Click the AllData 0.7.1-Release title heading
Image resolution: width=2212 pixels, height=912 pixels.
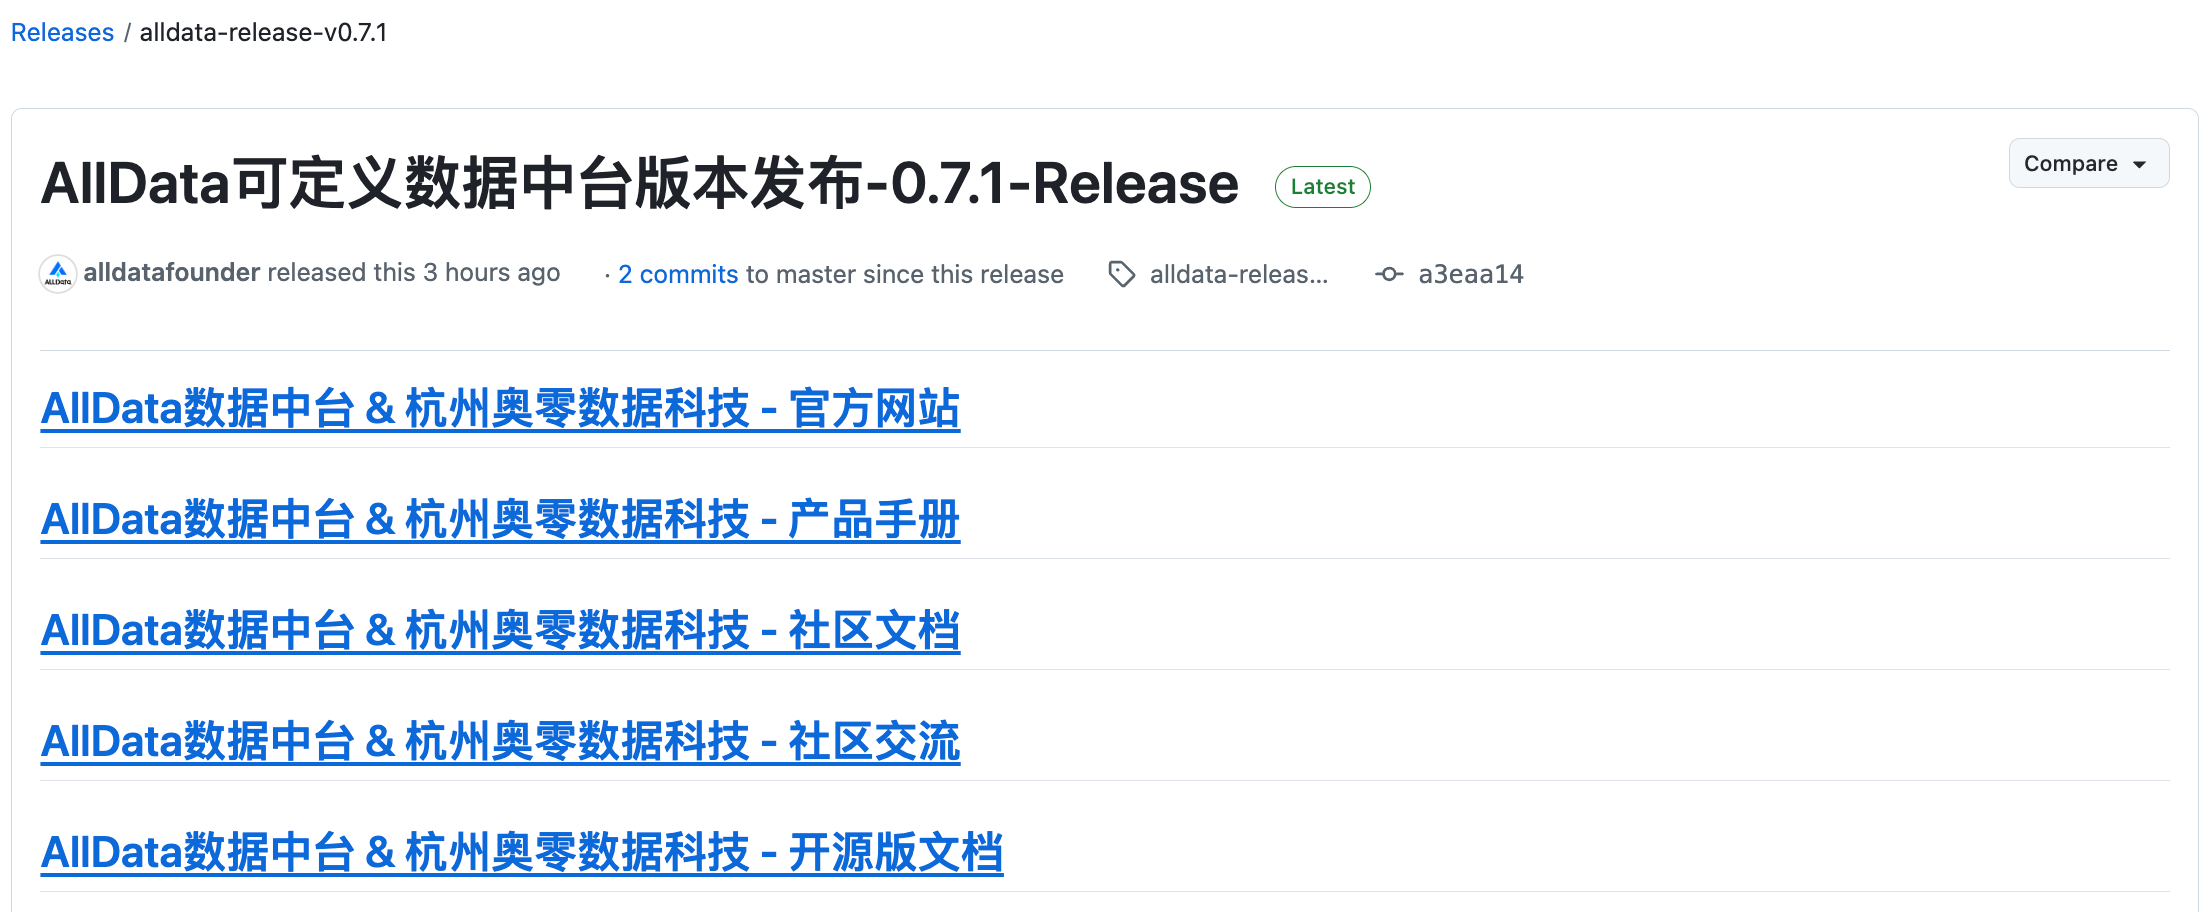pos(640,184)
